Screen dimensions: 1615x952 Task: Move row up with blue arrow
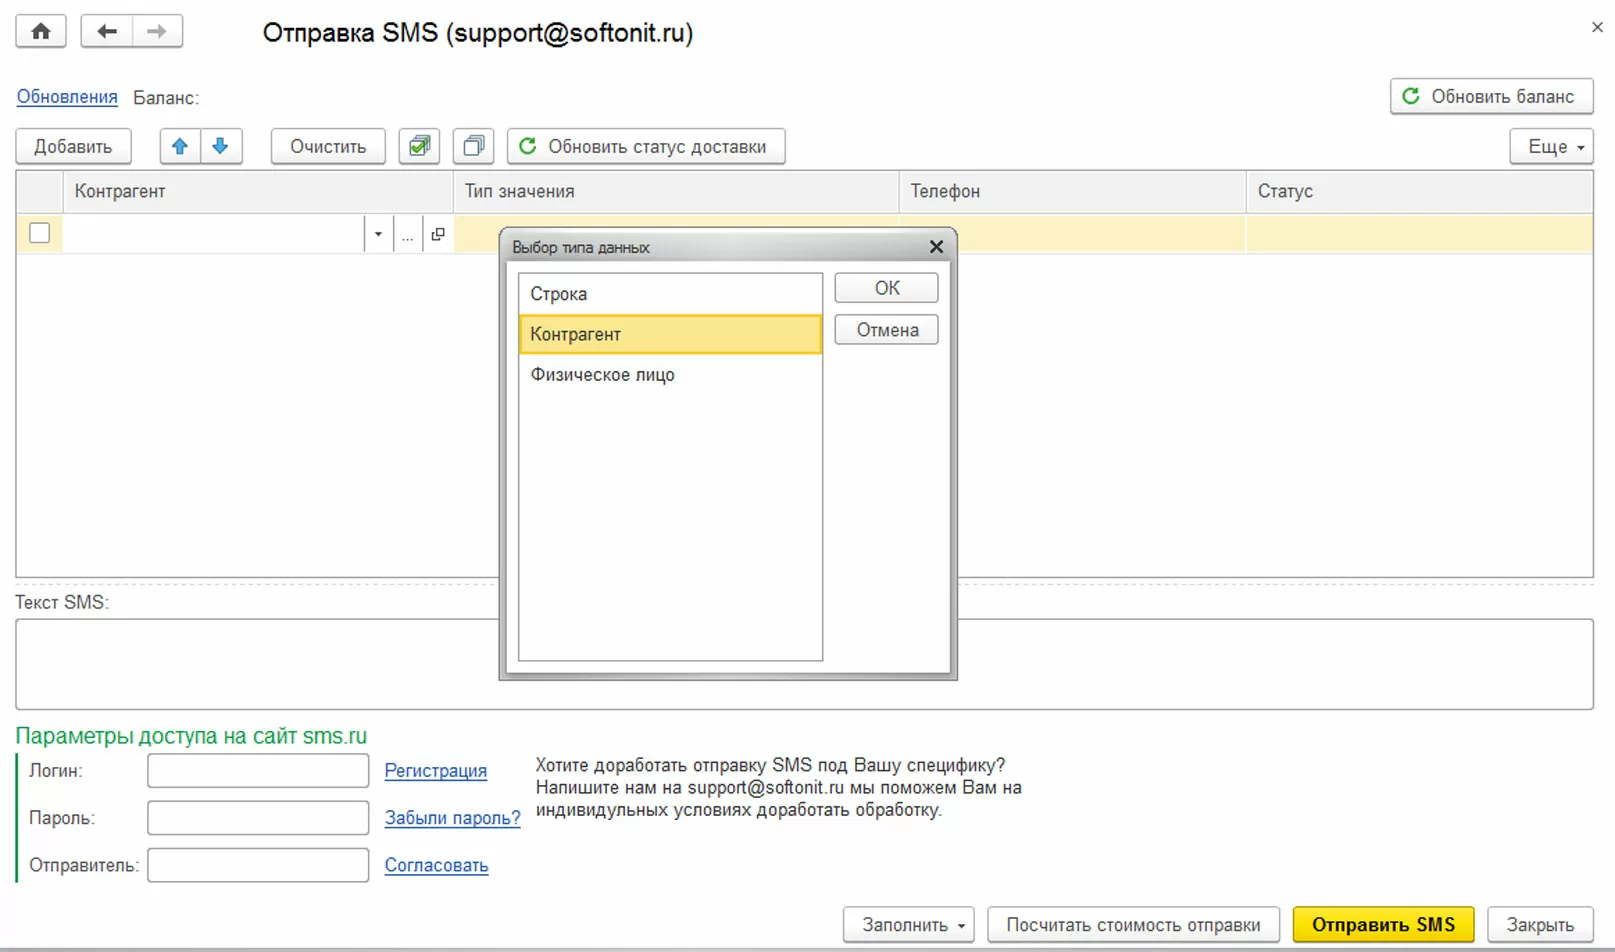pos(180,146)
